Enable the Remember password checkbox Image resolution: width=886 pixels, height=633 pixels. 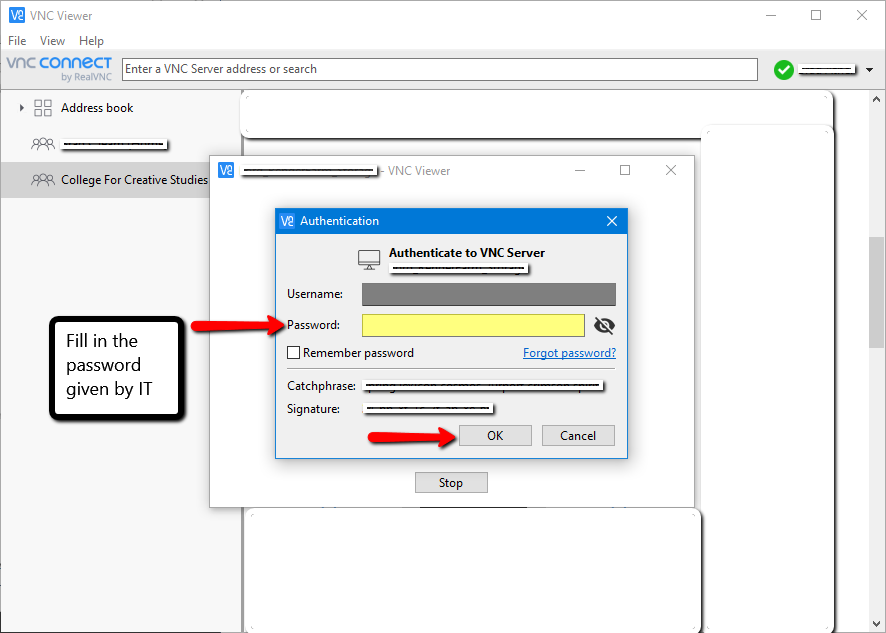point(294,353)
